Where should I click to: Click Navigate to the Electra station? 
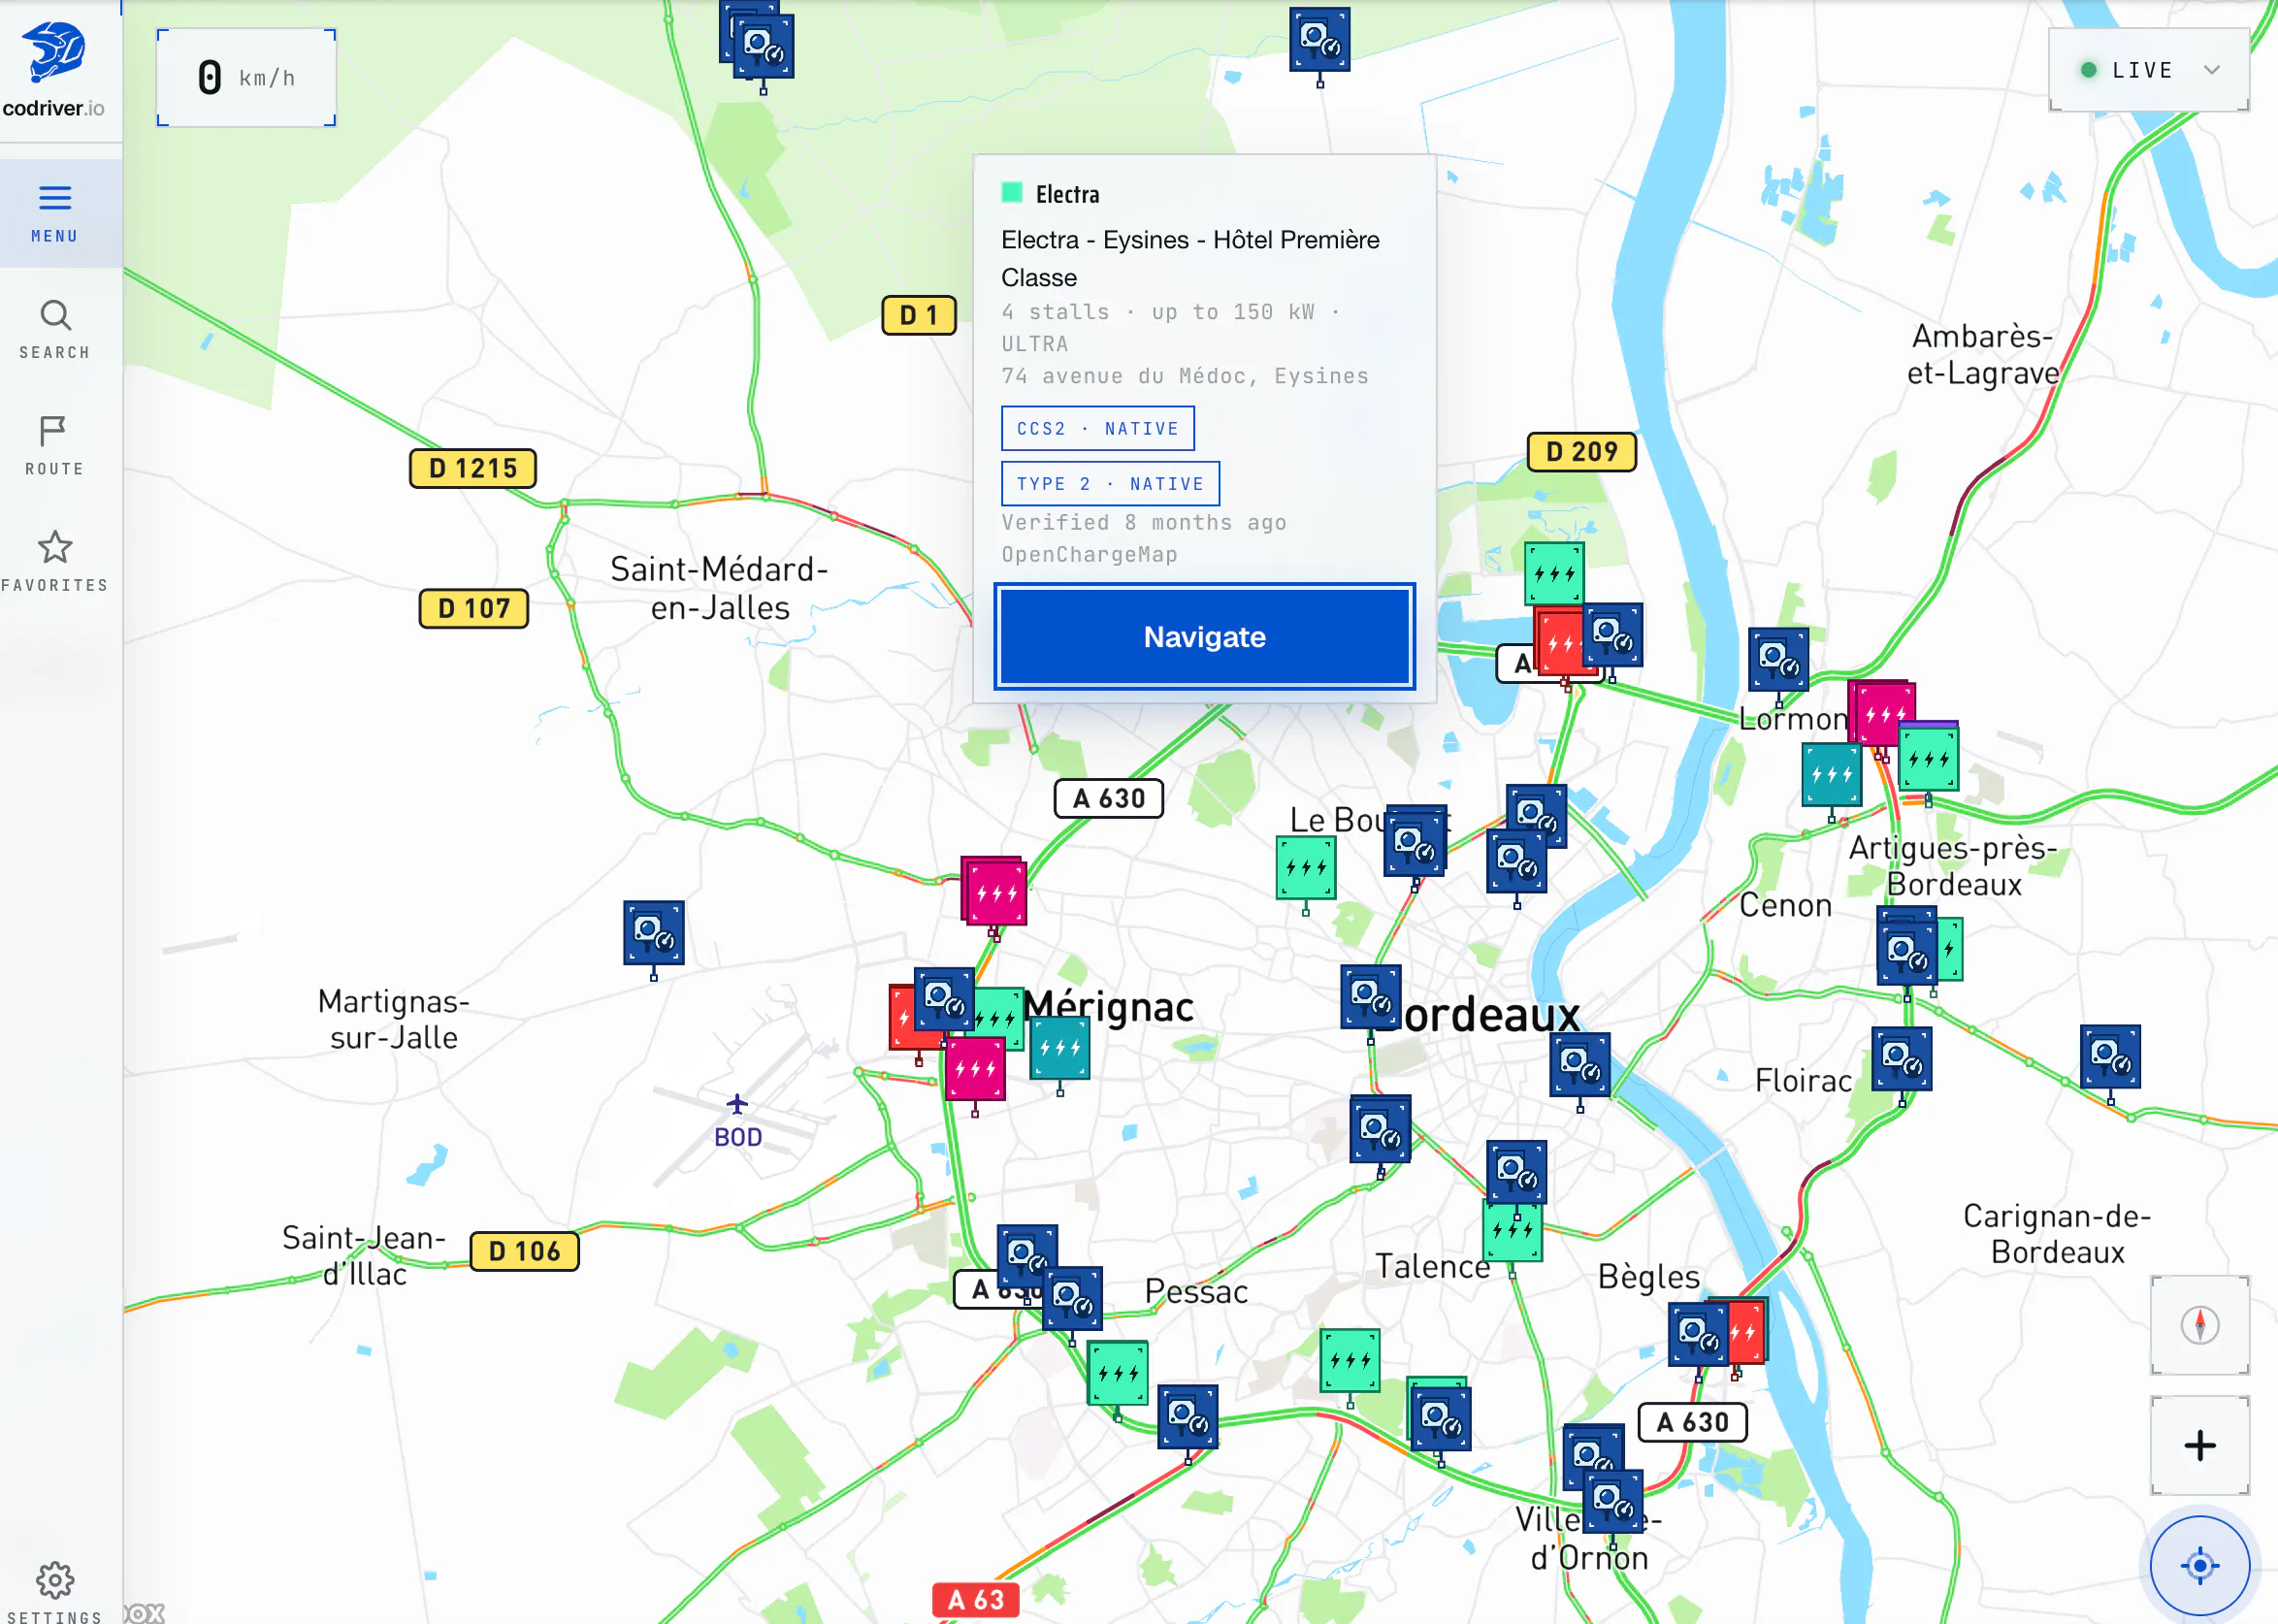point(1204,637)
